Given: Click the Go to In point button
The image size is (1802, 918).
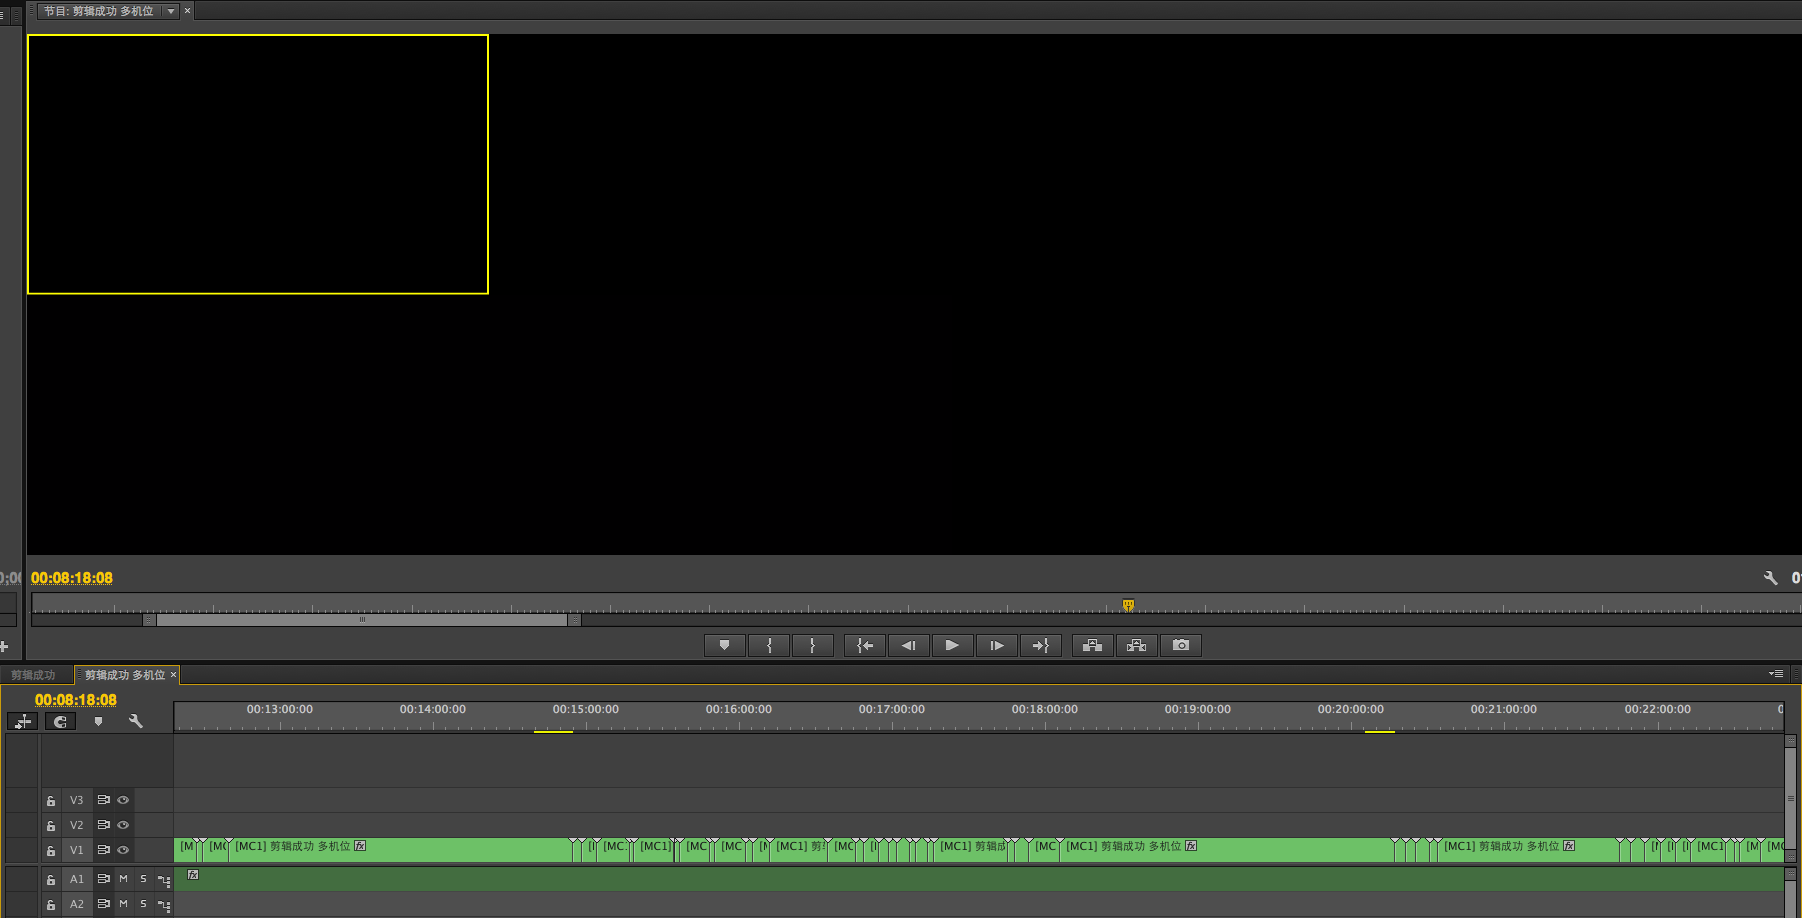Looking at the screenshot, I should [x=865, y=646].
